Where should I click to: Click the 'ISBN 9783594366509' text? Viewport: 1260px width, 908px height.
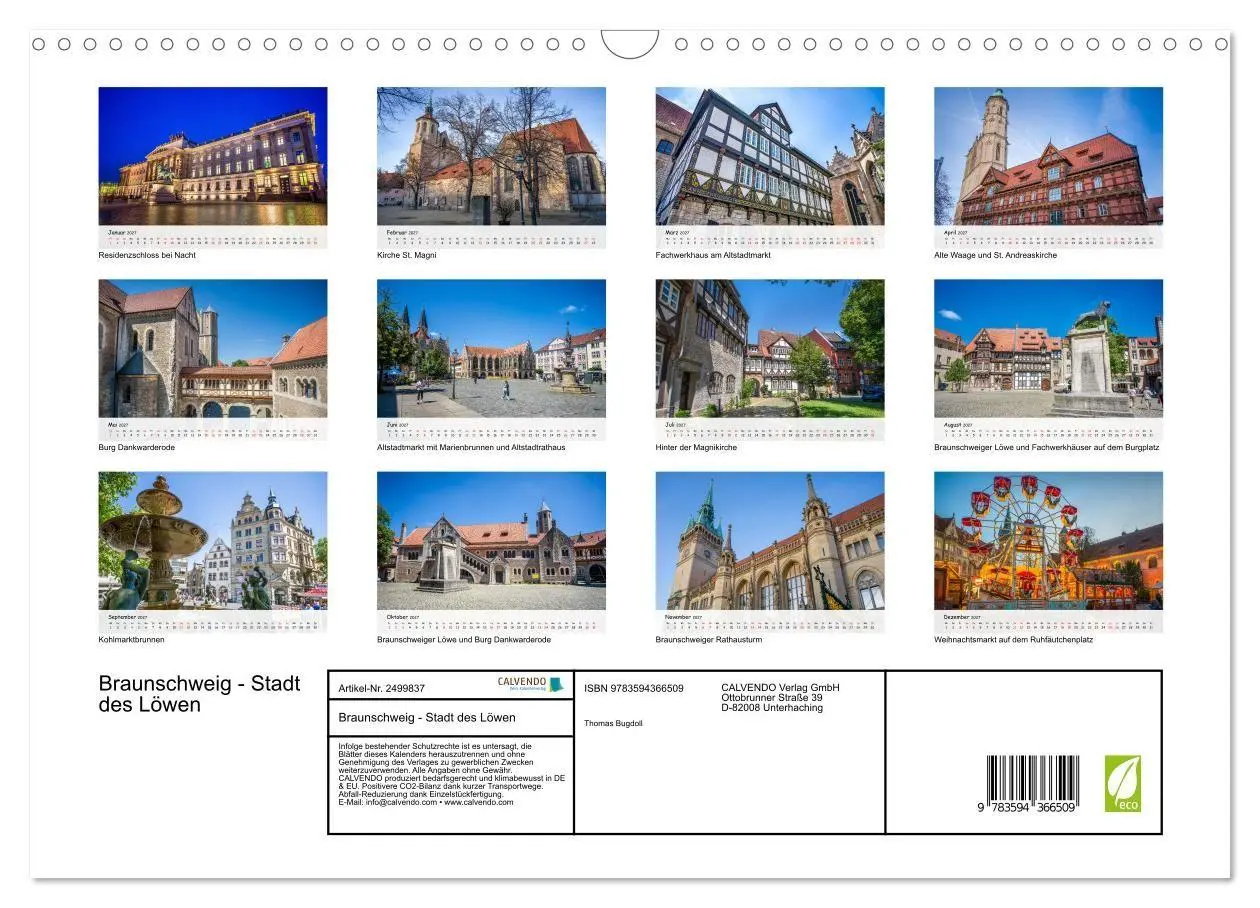click(634, 688)
